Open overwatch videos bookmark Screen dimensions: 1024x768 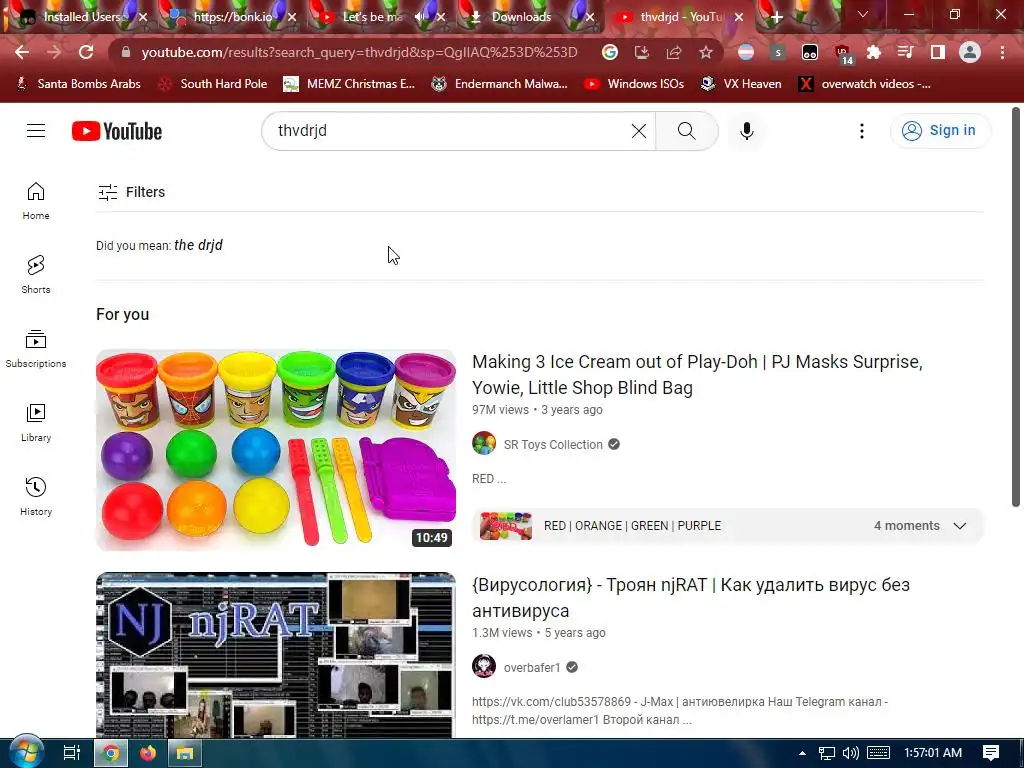click(864, 84)
